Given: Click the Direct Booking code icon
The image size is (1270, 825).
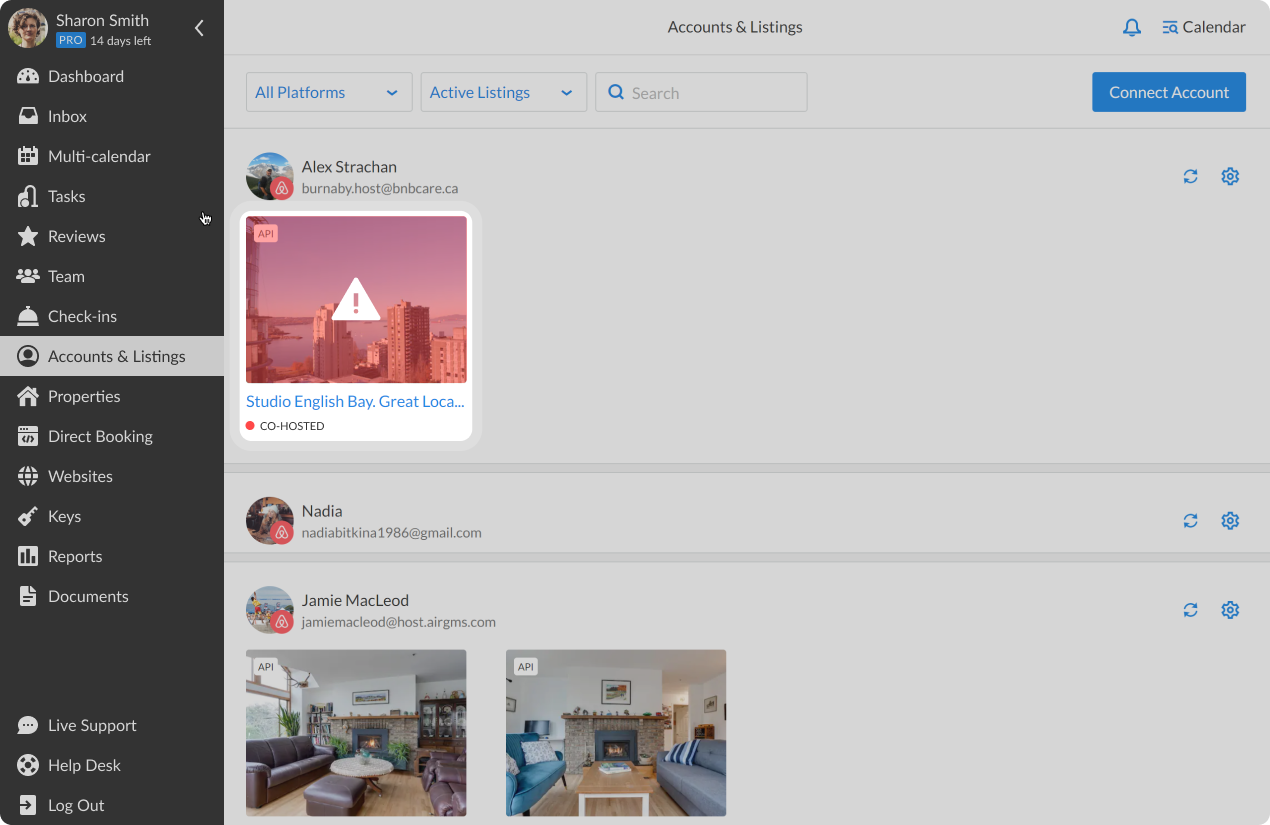Looking at the screenshot, I should pos(28,436).
